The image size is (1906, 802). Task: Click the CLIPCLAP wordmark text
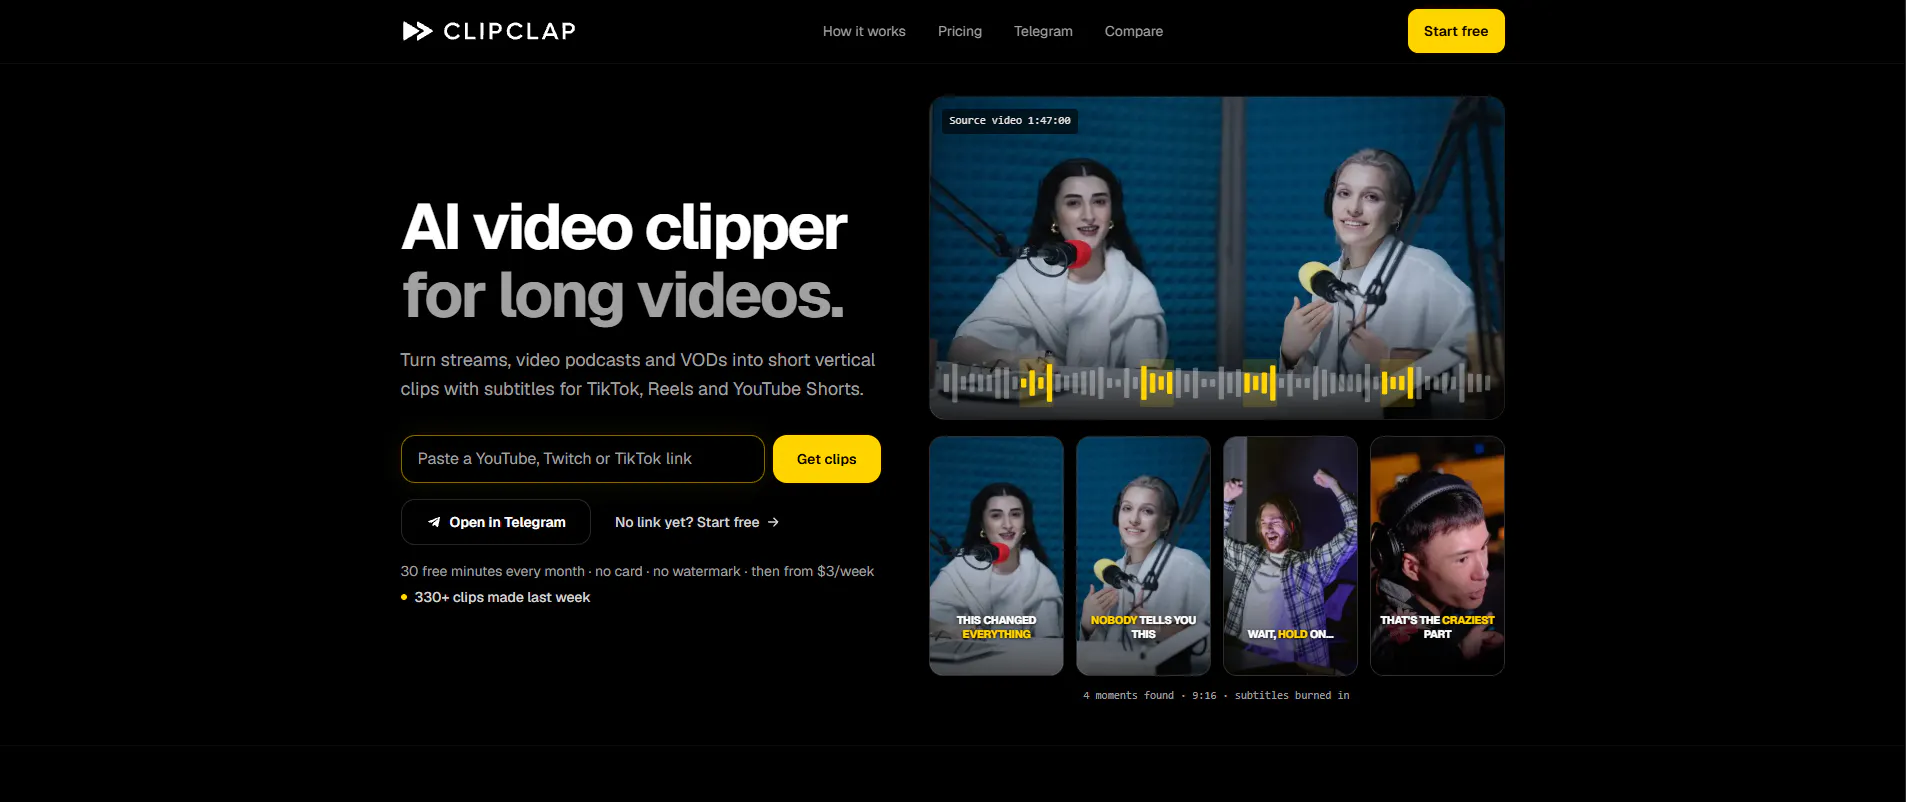click(509, 31)
